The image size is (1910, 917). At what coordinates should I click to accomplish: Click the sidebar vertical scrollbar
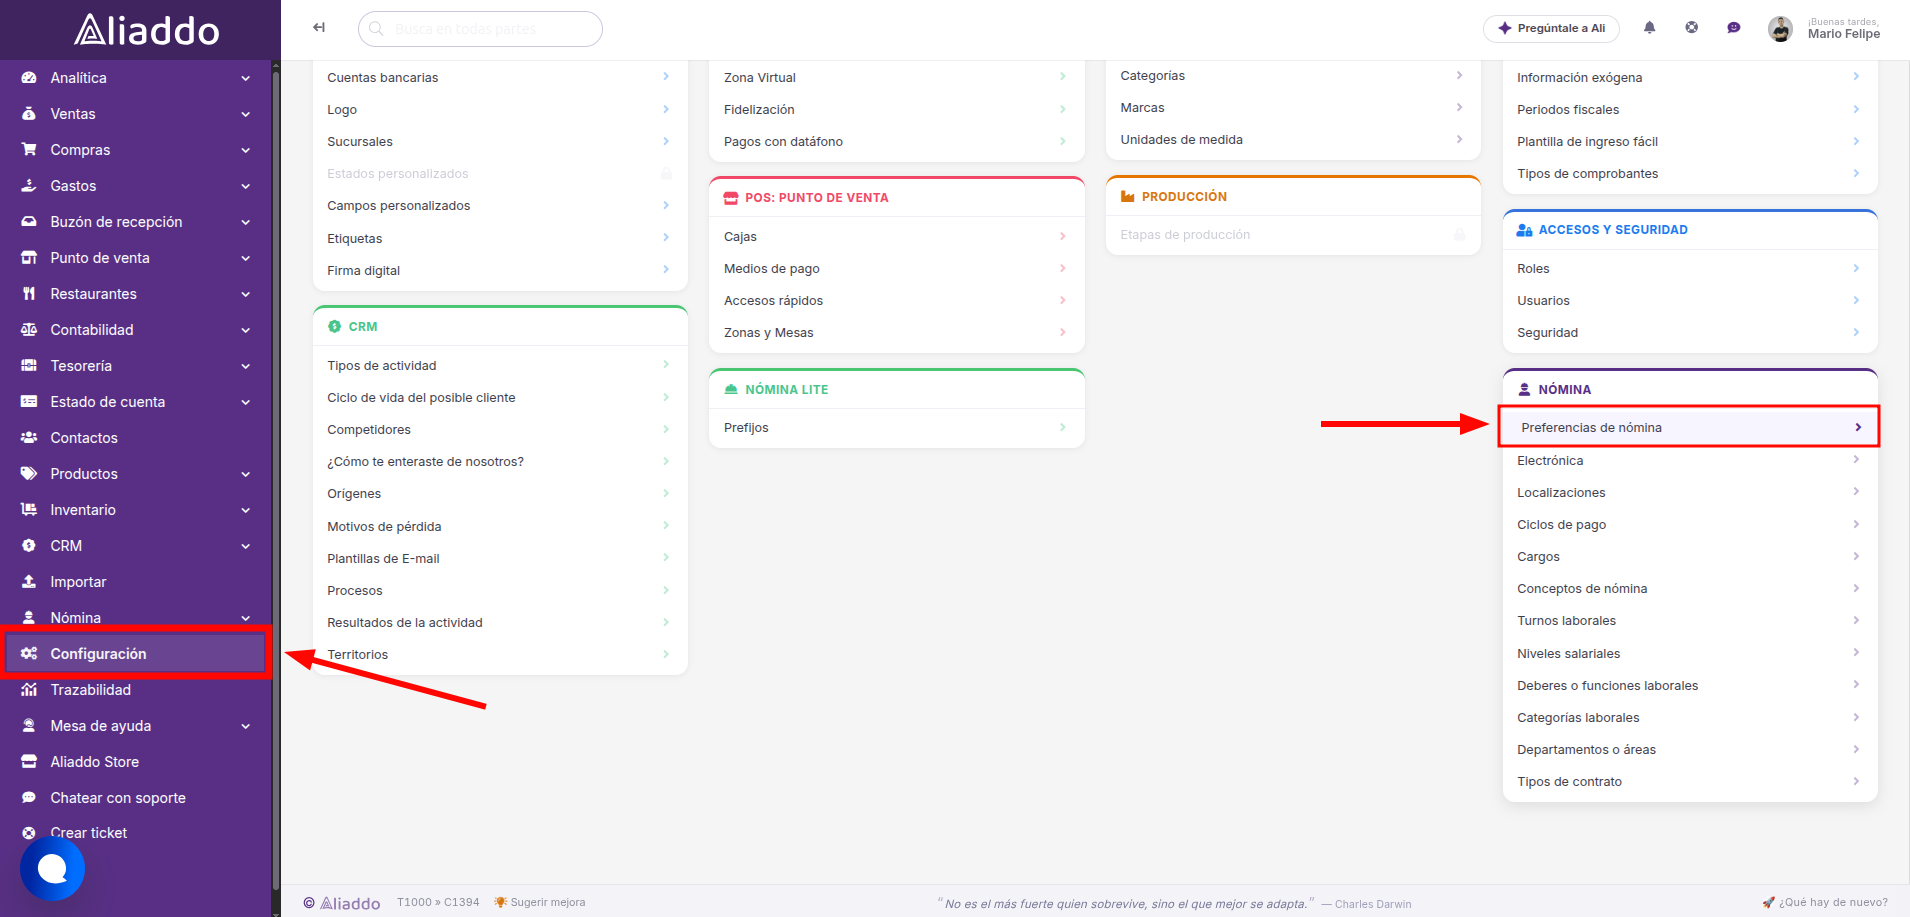276,480
